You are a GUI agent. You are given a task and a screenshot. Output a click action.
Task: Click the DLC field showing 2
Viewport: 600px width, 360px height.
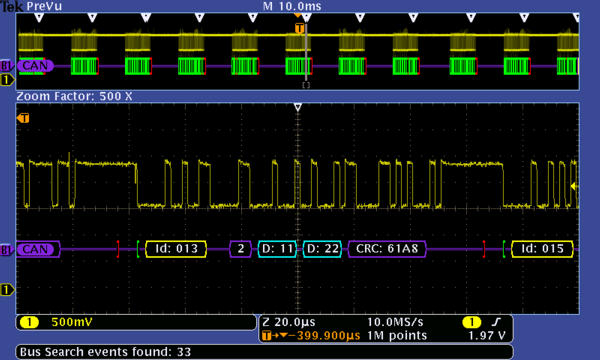(x=241, y=249)
